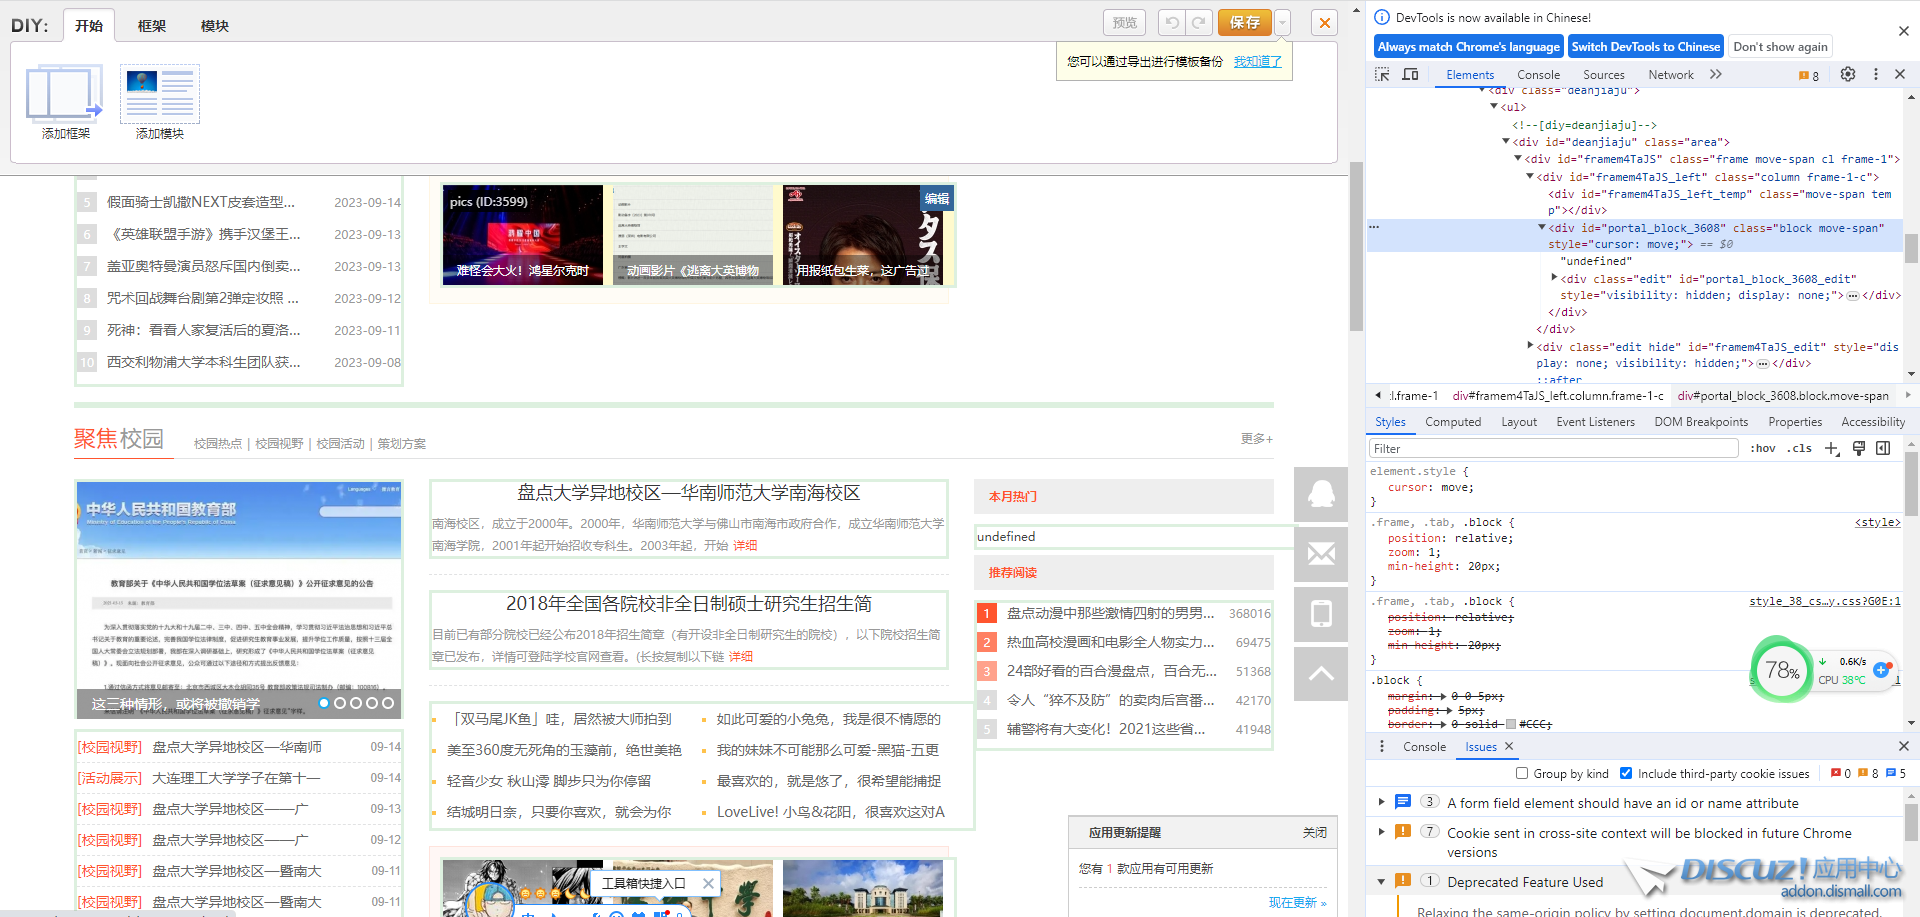This screenshot has height=917, width=1920.
Task: Open the Event Listeners tab
Action: click(x=1595, y=422)
